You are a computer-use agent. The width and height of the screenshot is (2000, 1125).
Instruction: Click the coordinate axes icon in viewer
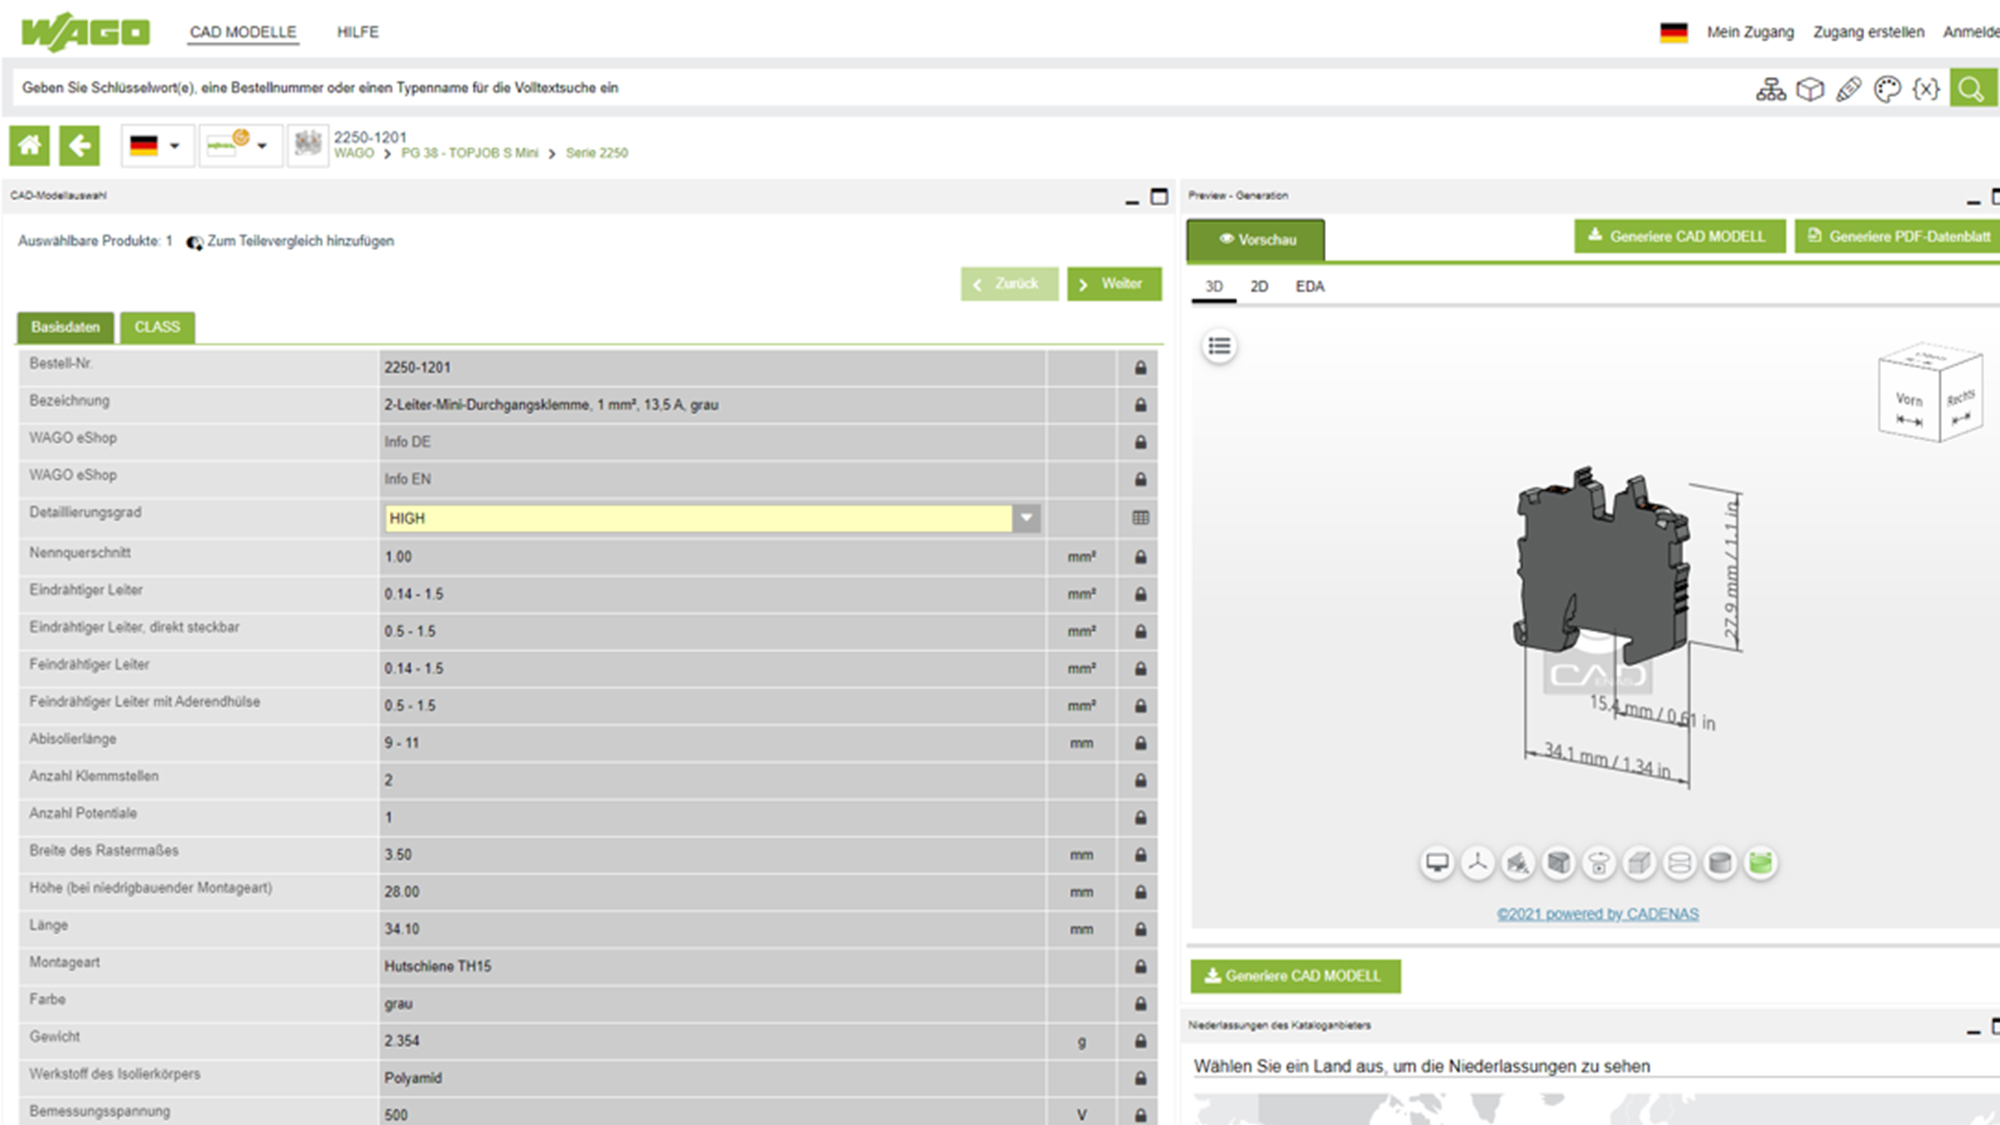click(x=1478, y=862)
